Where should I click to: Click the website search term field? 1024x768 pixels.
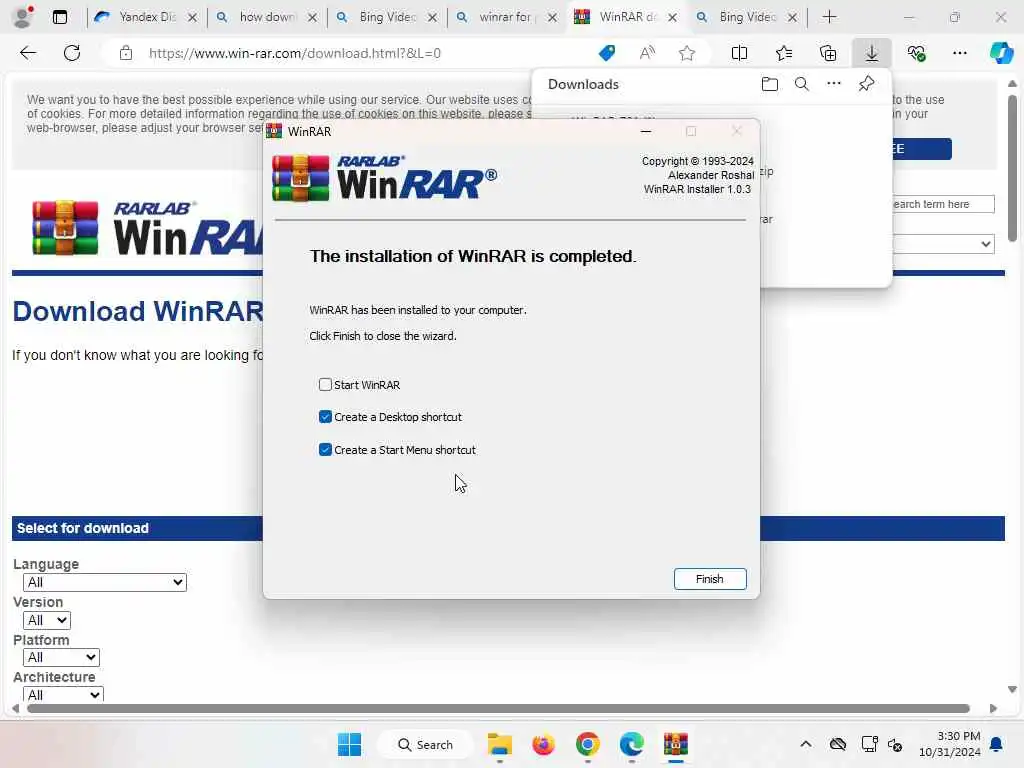pyautogui.click(x=943, y=204)
